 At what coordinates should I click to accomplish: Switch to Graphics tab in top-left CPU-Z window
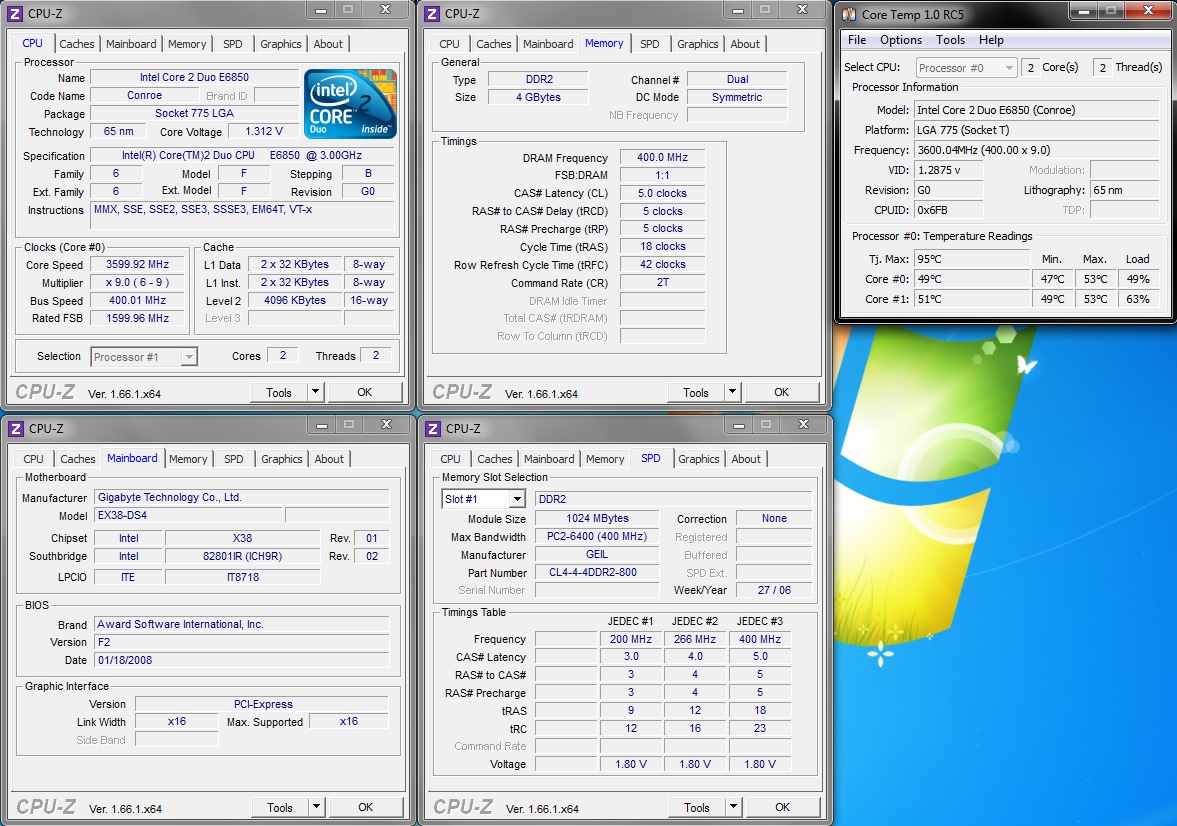pos(281,44)
